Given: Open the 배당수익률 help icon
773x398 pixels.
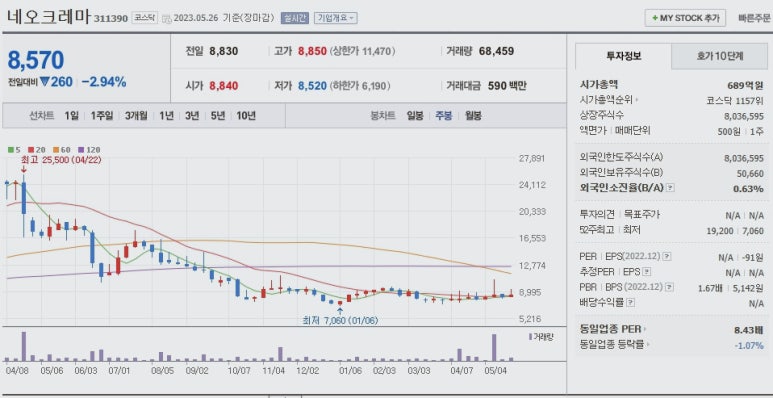Looking at the screenshot, I should point(632,303).
